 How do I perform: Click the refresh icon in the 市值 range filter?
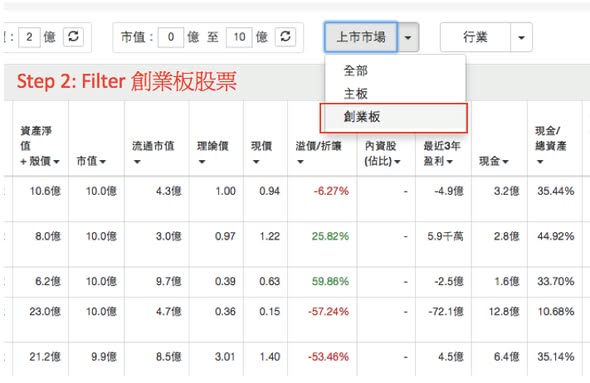(x=285, y=36)
